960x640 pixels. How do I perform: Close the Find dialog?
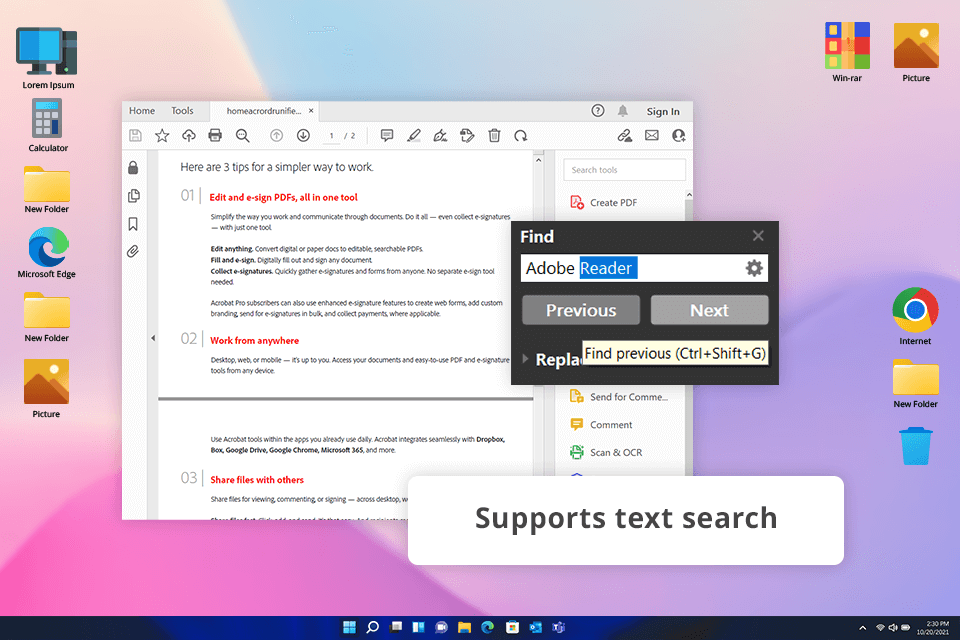758,236
